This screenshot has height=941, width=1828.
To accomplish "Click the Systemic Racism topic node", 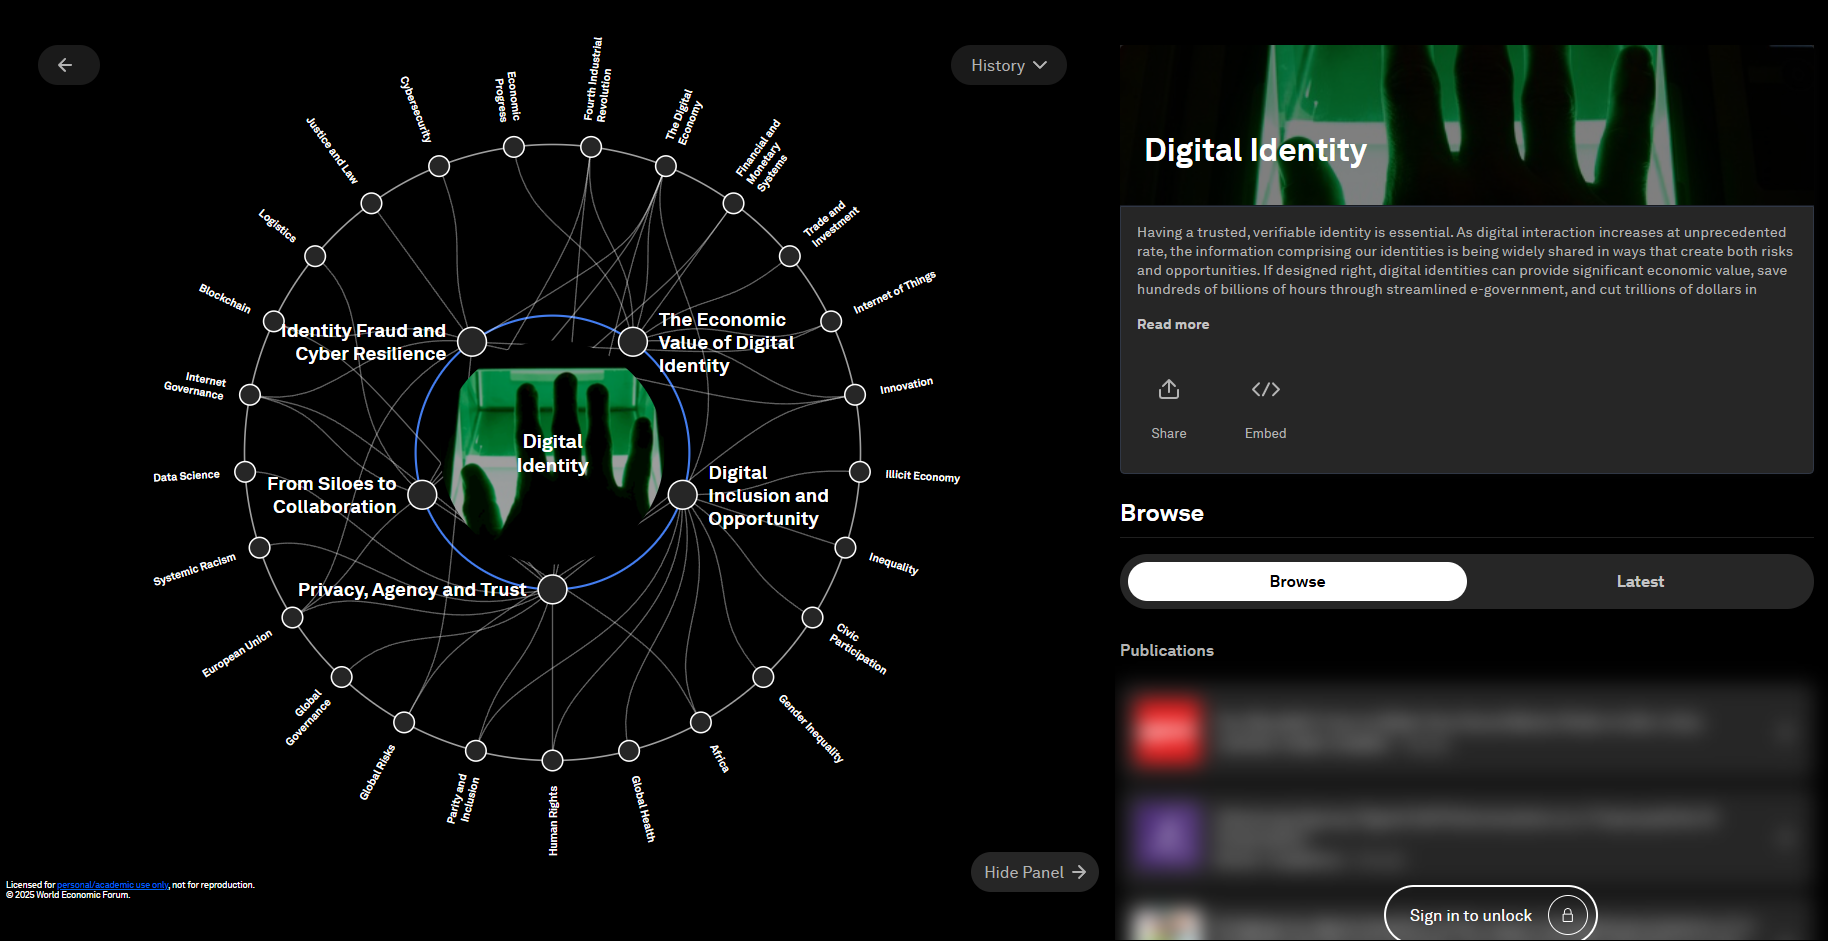I will 260,547.
